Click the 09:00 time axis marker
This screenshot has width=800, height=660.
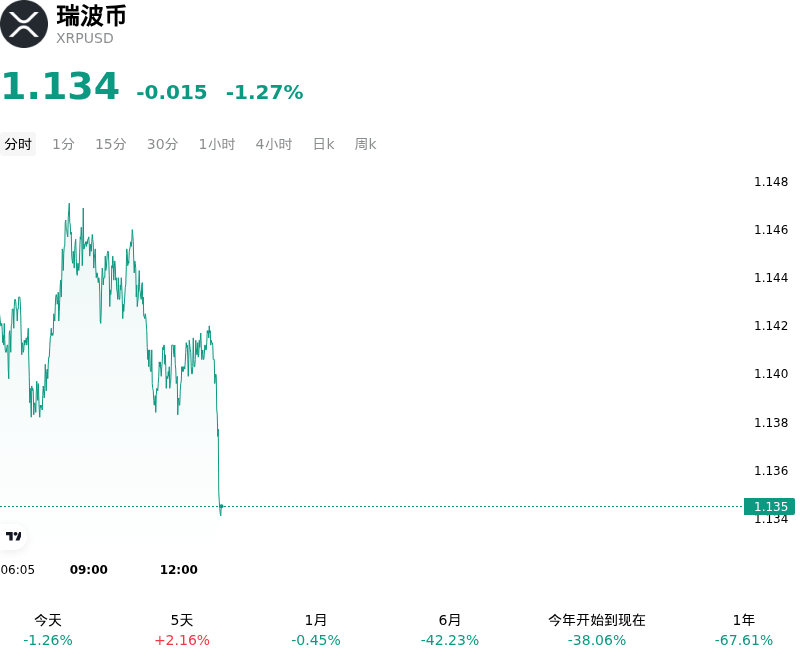89,570
